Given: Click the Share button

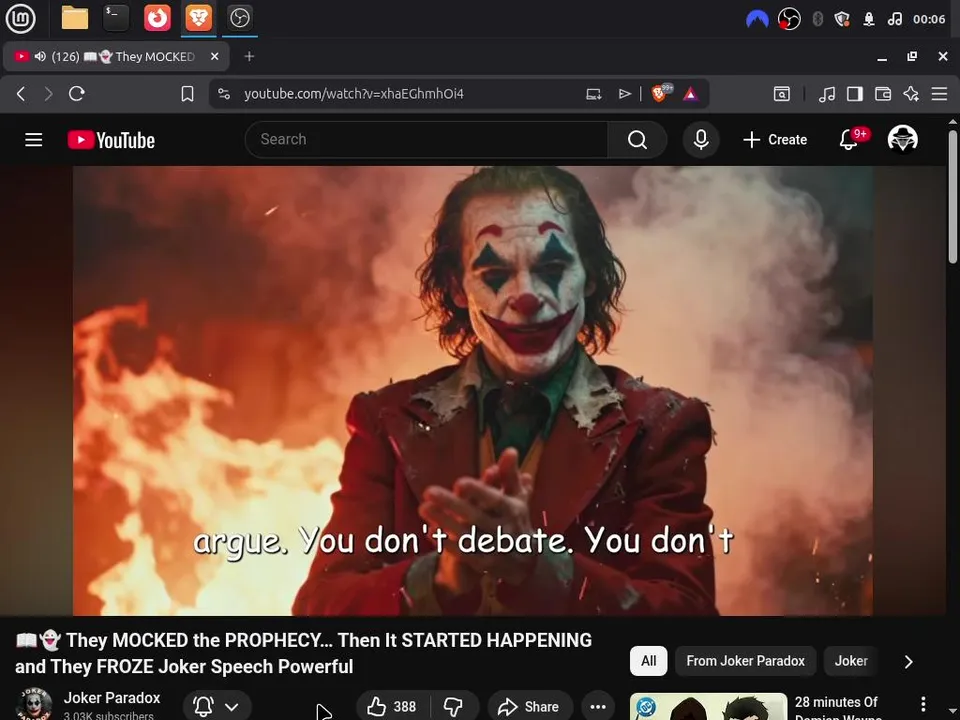Looking at the screenshot, I should [x=530, y=707].
